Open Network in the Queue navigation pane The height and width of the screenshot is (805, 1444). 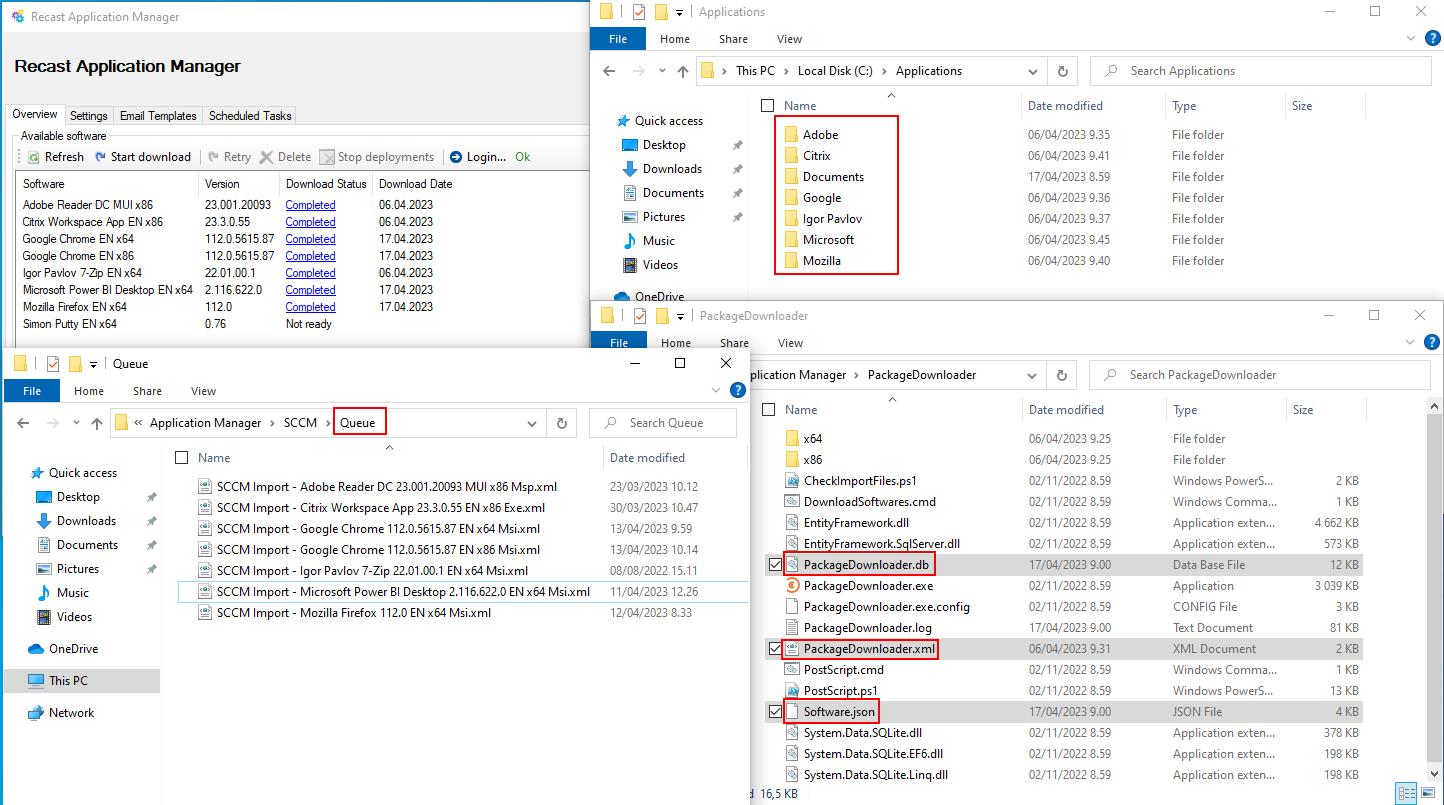(x=71, y=713)
